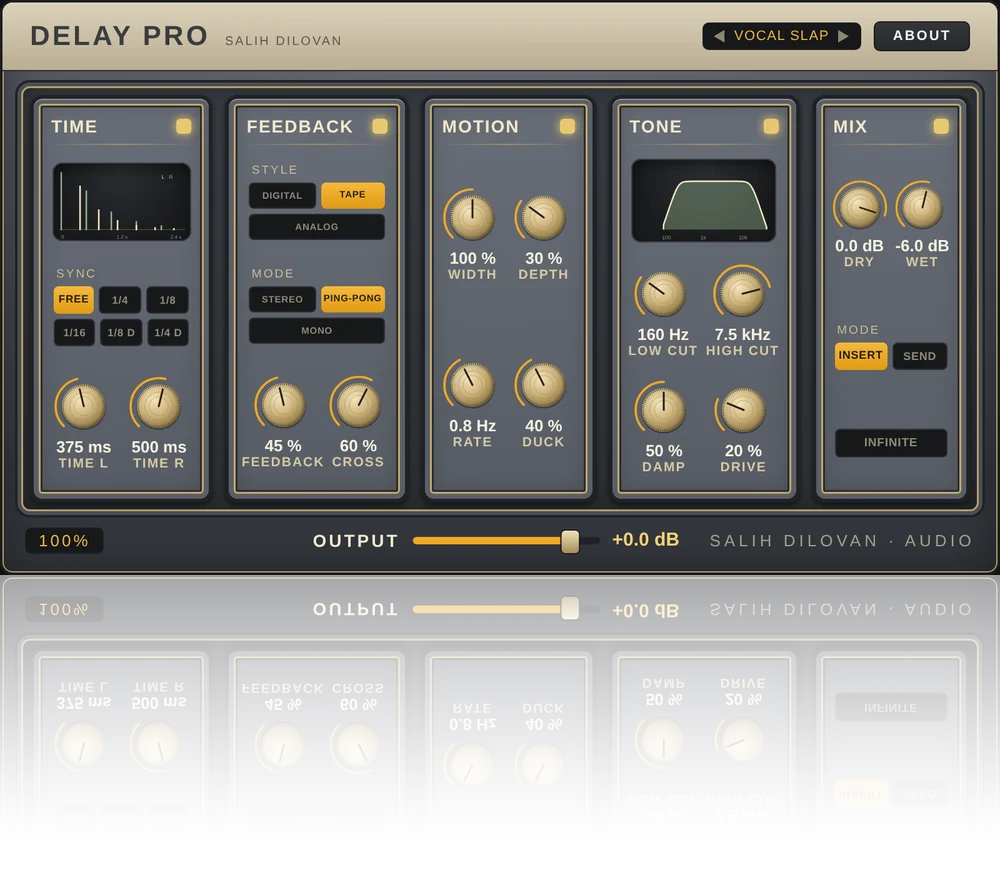
Task: Click the DRY level knob
Action: [x=859, y=207]
